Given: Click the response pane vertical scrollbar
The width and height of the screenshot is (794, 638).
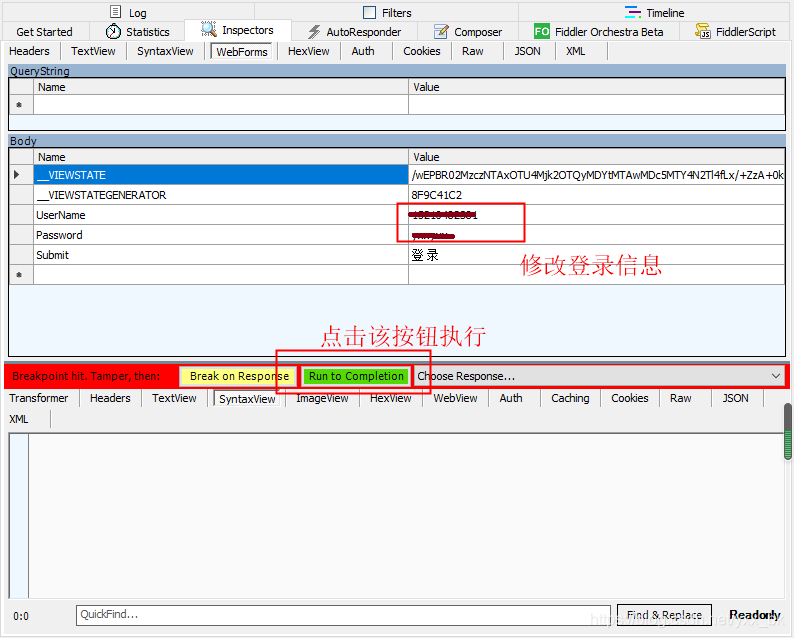Looking at the screenshot, I should tap(788, 431).
